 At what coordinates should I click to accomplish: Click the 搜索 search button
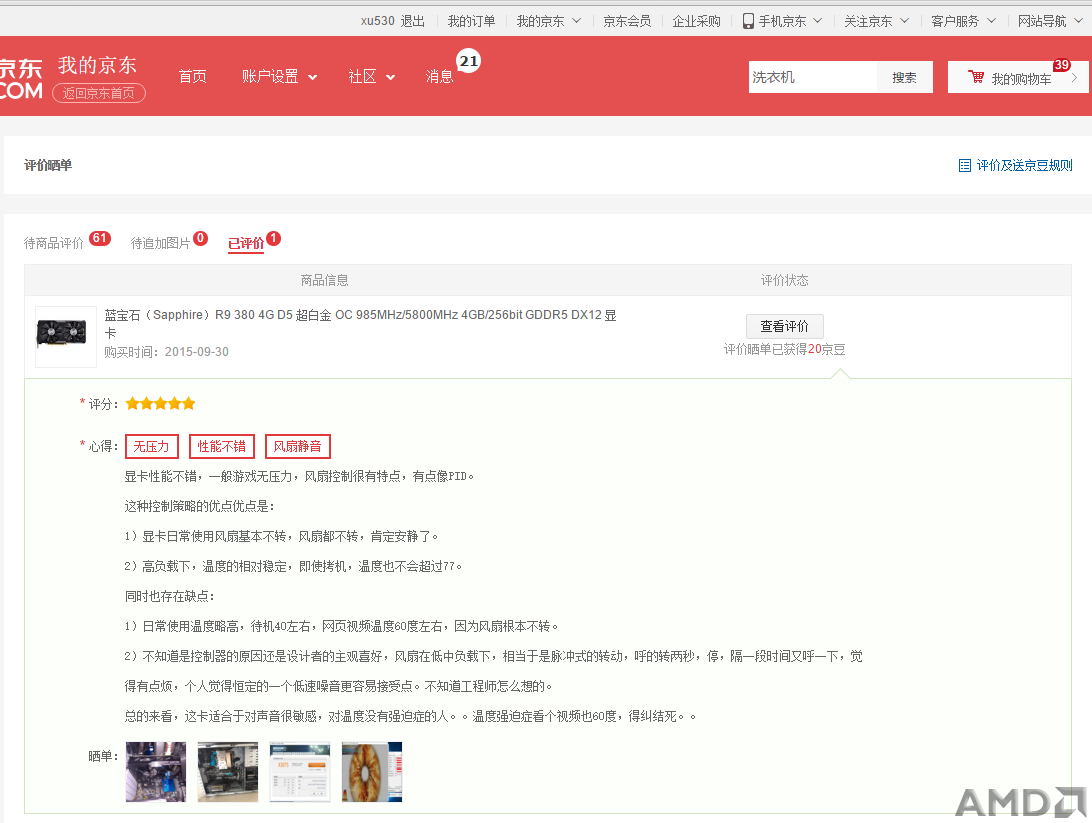pos(904,77)
